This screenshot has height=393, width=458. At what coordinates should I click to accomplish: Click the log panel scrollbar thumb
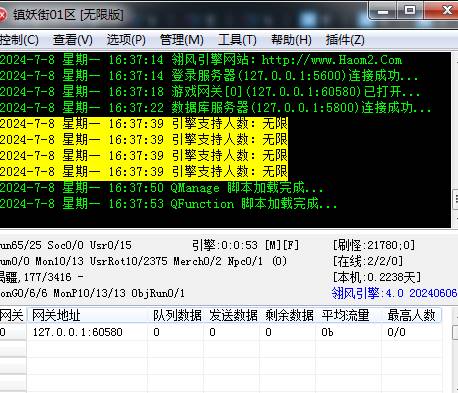455,199
